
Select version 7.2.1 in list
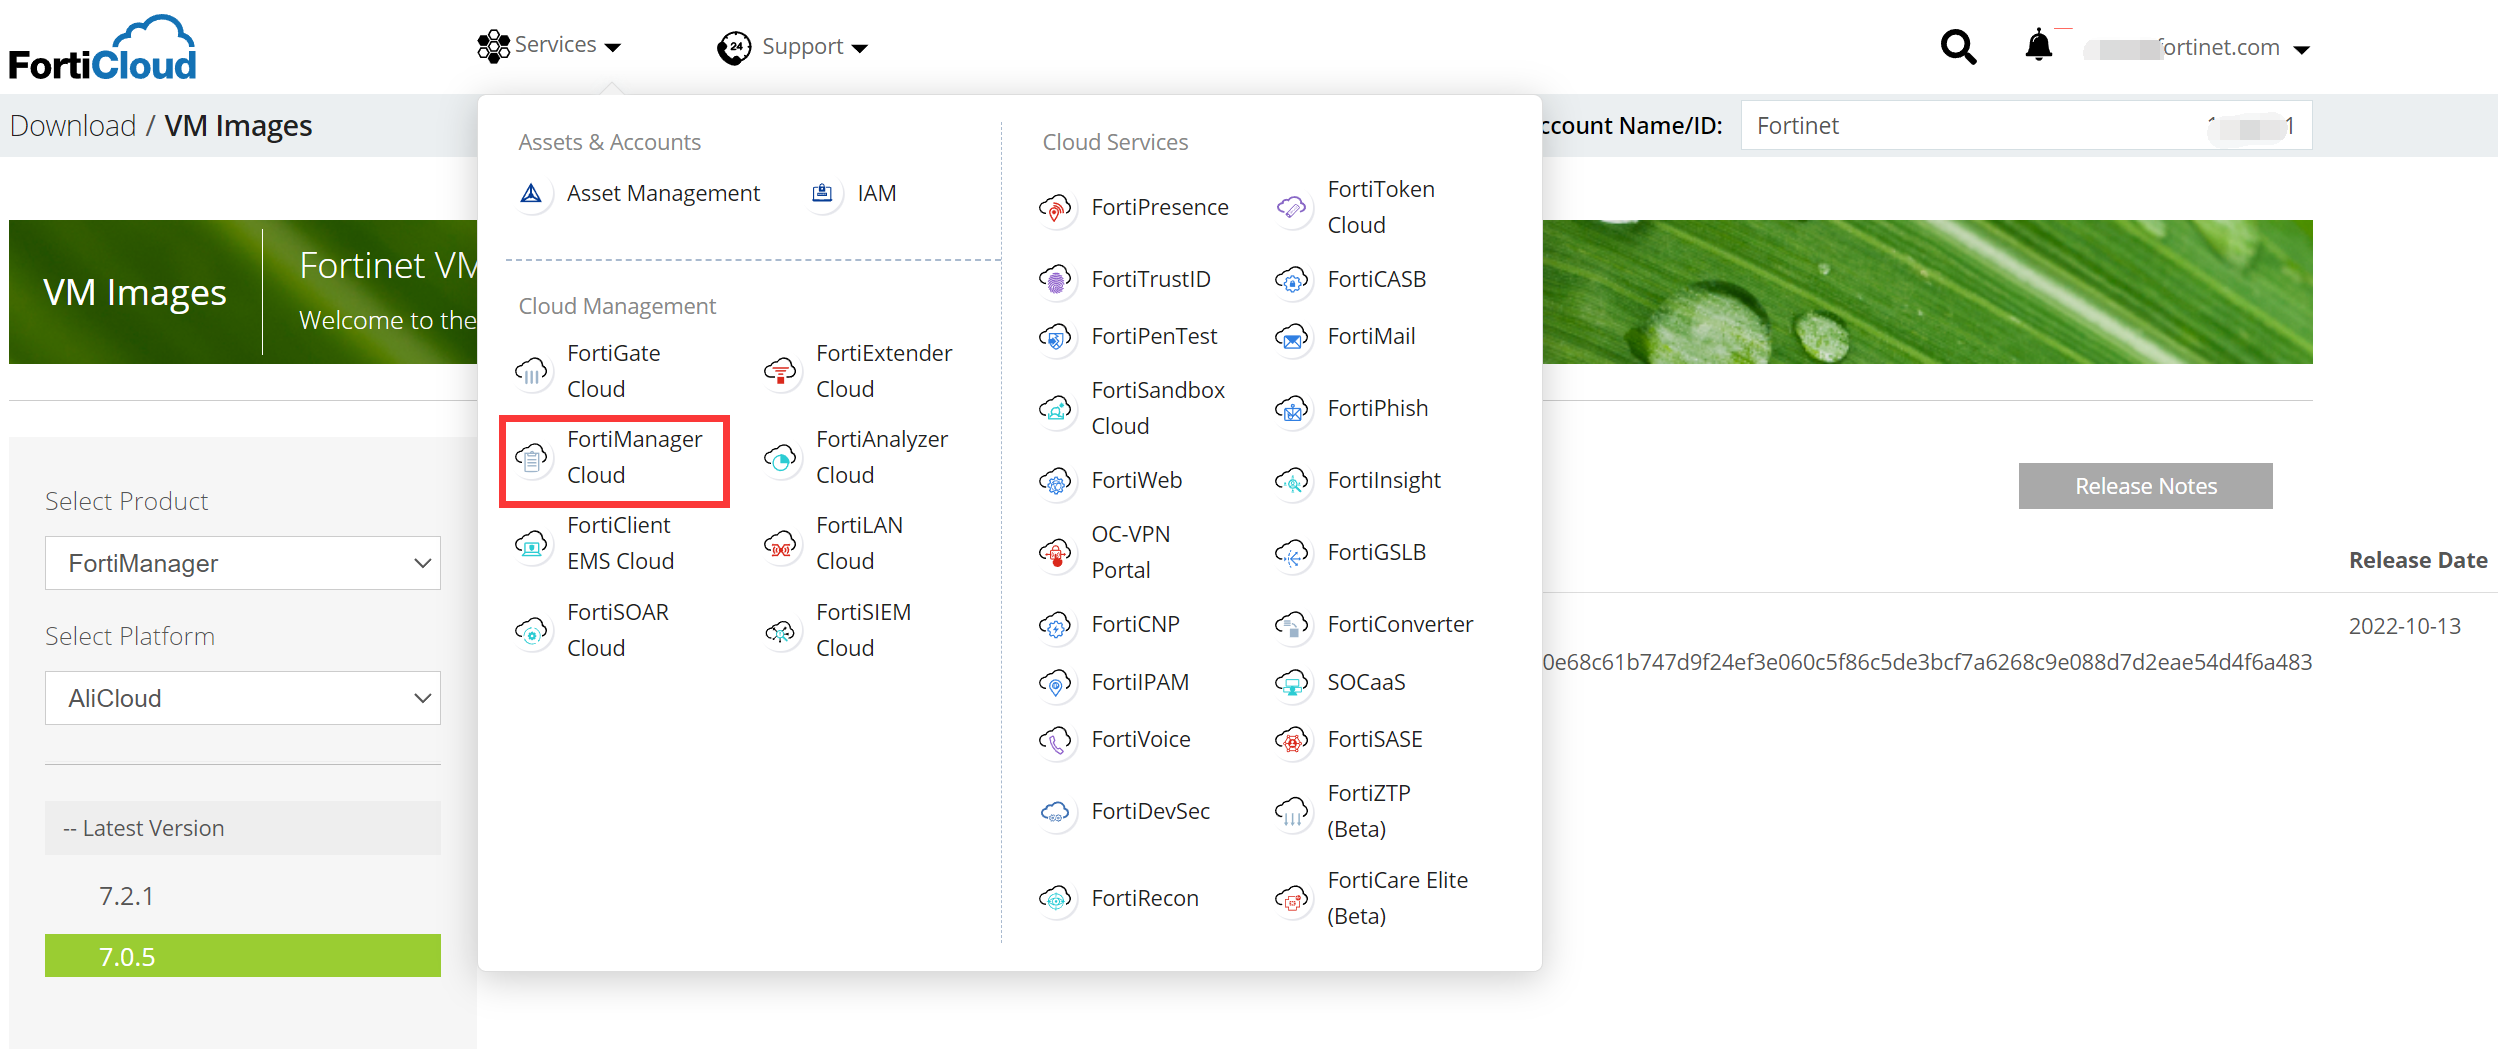[127, 896]
